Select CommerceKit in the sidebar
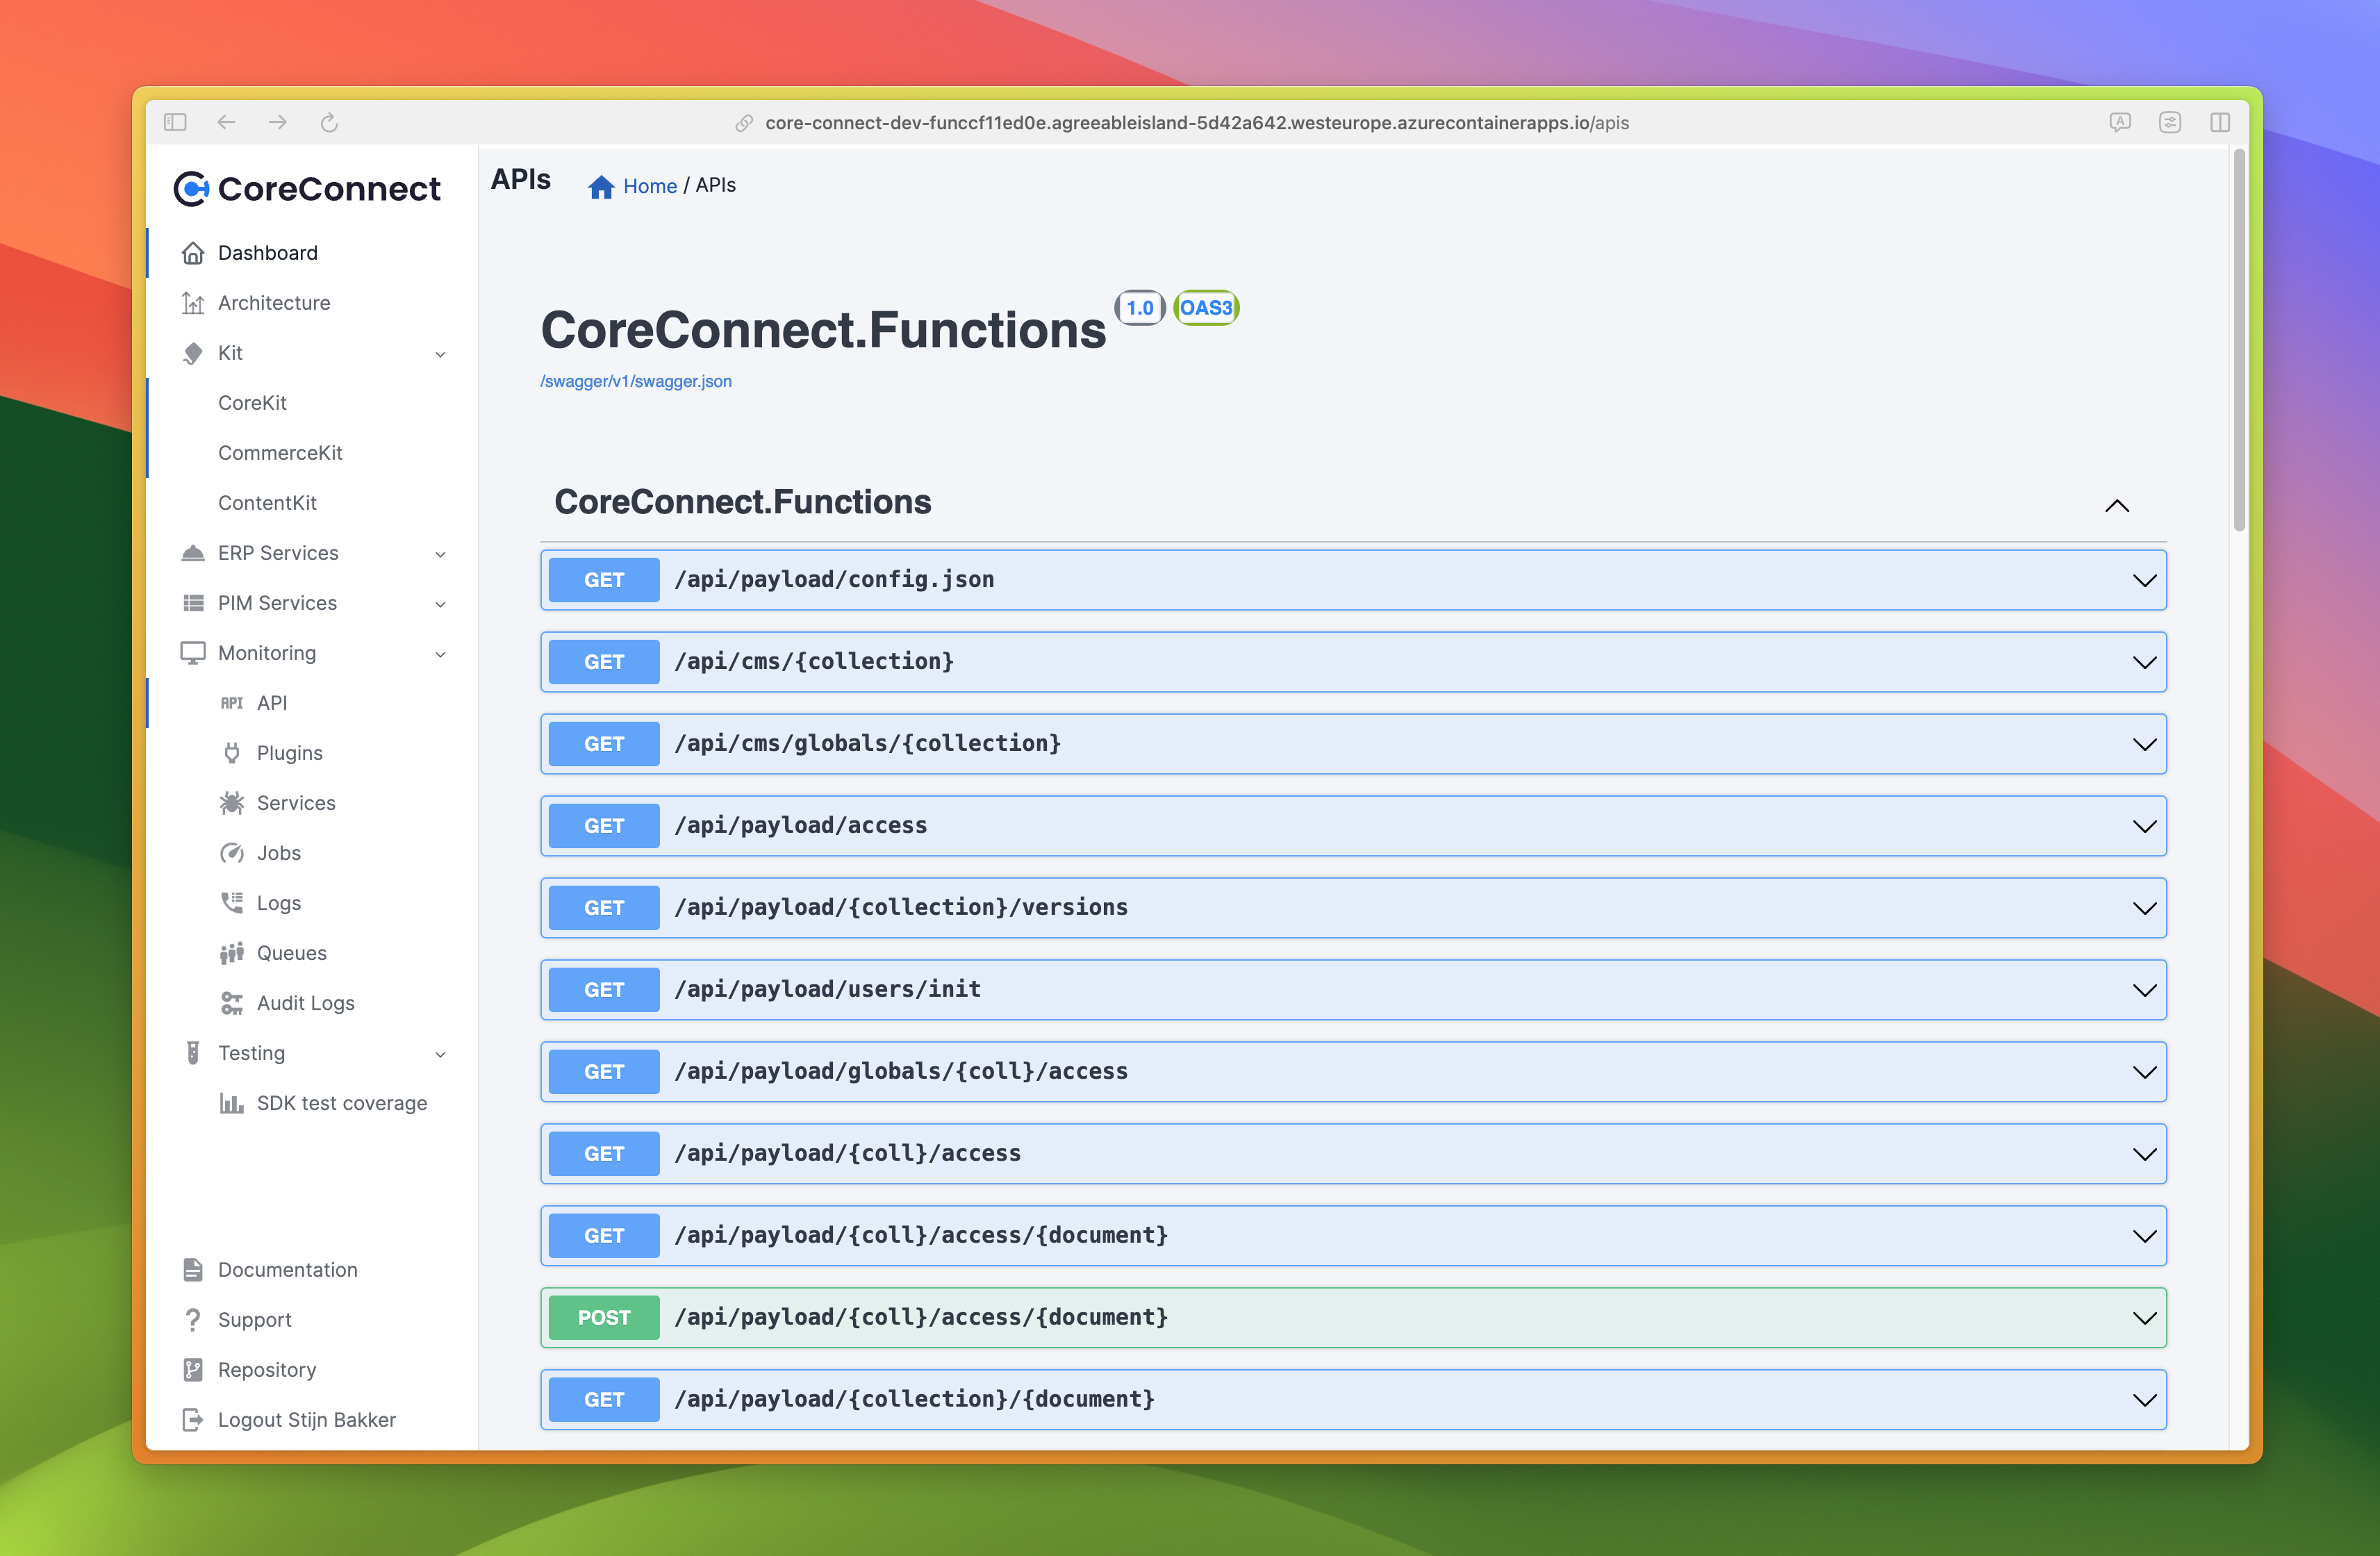Viewport: 2380px width, 1556px height. (x=280, y=453)
